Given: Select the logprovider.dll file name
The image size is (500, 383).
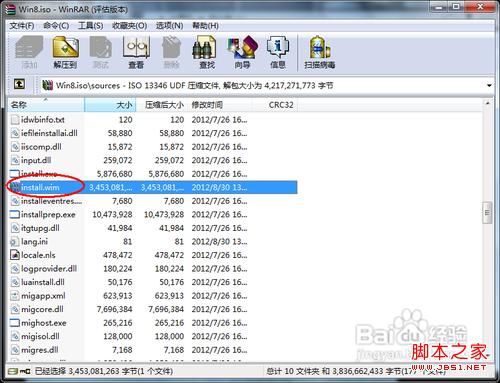Looking at the screenshot, I should pos(49,269).
